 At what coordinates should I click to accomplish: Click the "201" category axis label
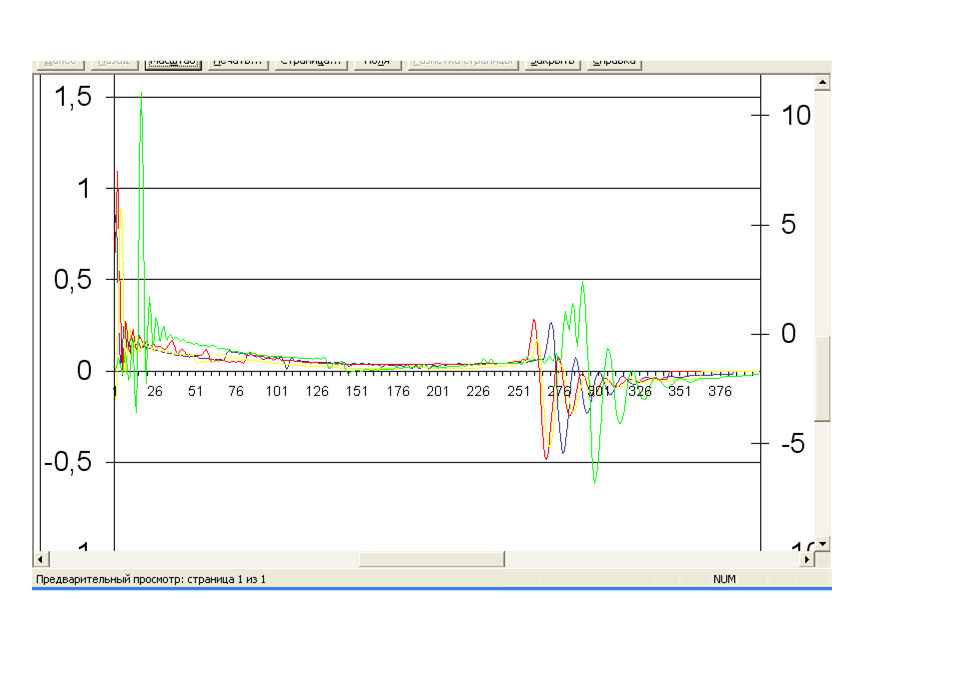click(438, 391)
